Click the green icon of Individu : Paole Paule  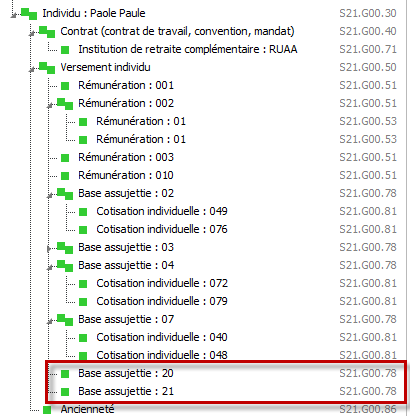[29, 14]
